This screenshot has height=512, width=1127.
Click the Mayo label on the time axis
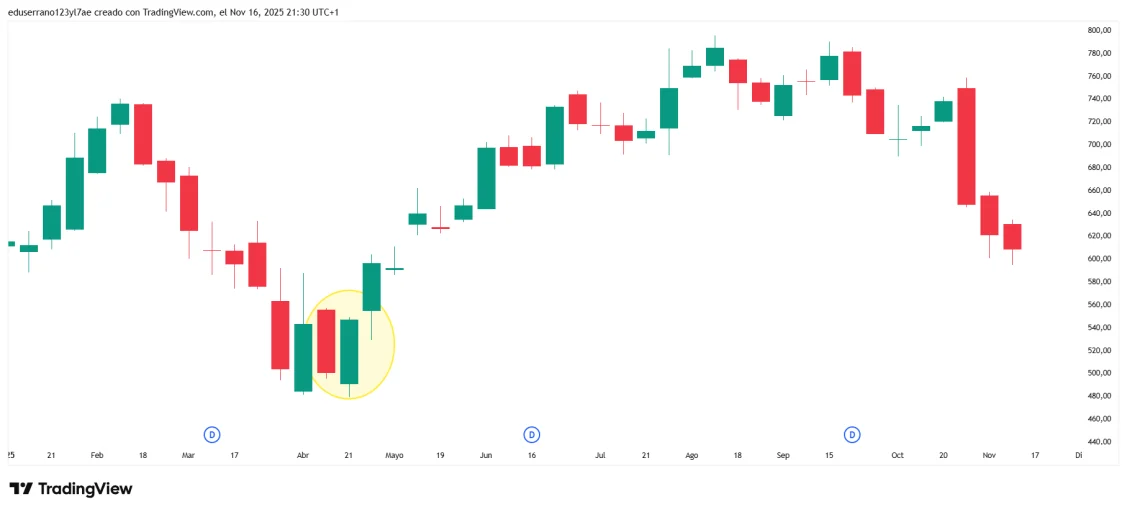pyautogui.click(x=395, y=456)
